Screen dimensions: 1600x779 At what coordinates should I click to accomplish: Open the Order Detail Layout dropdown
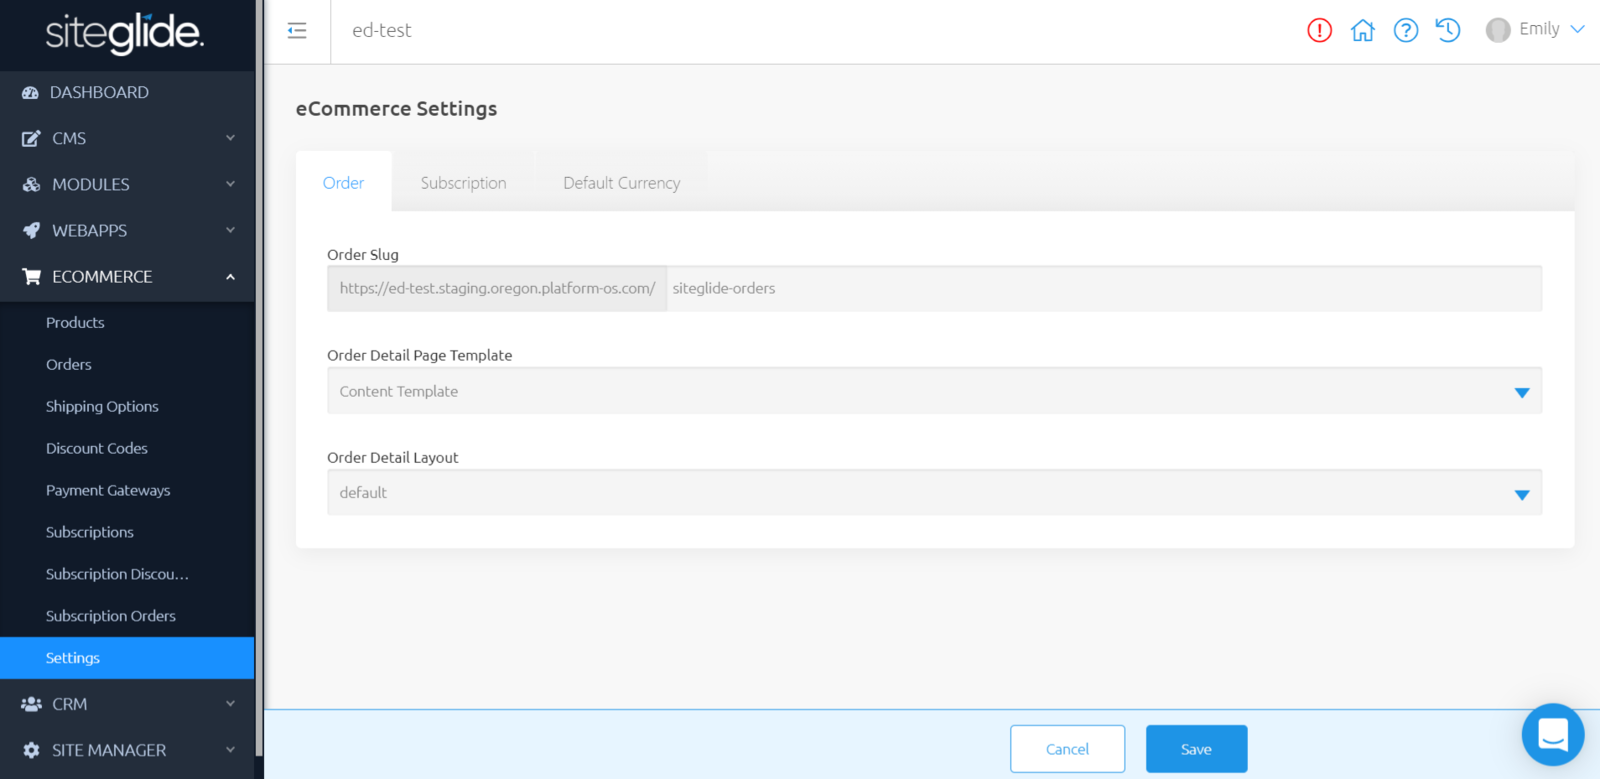(933, 493)
